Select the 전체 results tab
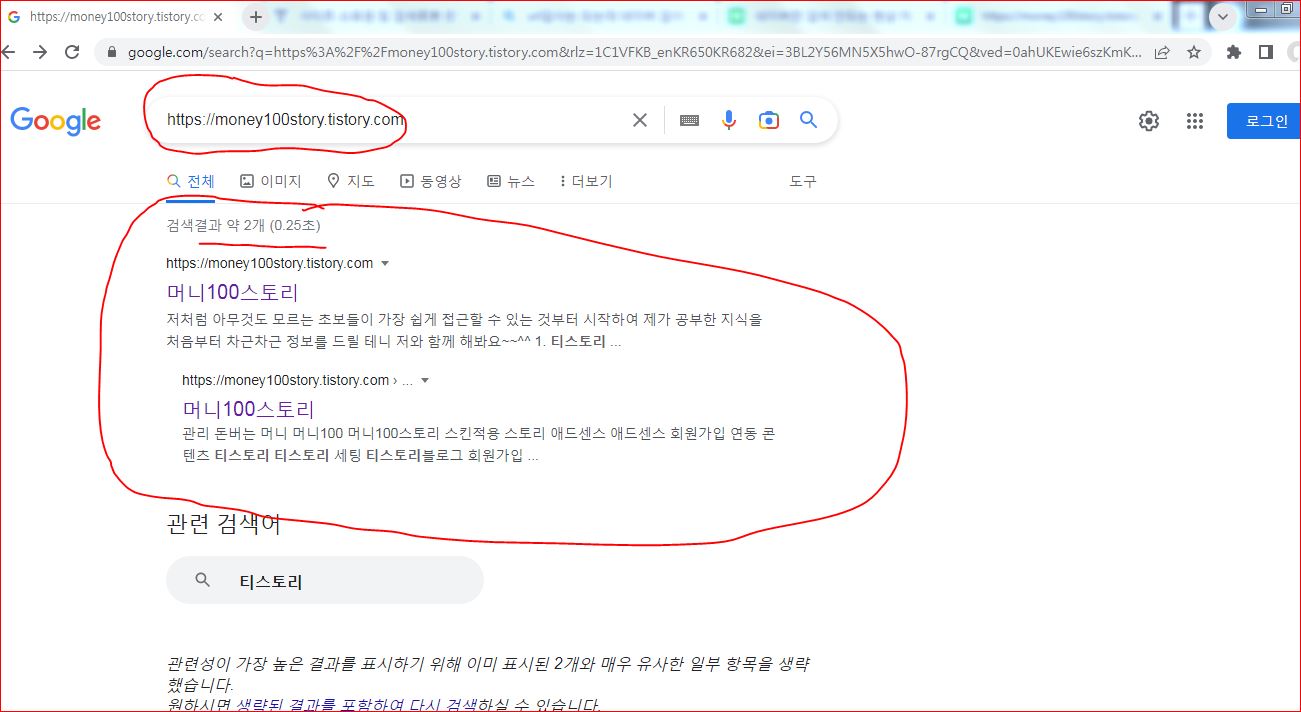Viewport: 1301px width, 712px height. click(190, 181)
